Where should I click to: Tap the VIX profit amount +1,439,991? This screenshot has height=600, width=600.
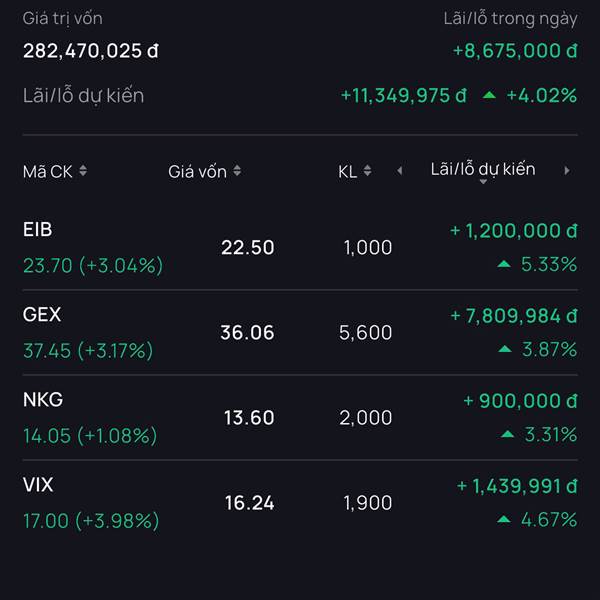(x=517, y=486)
